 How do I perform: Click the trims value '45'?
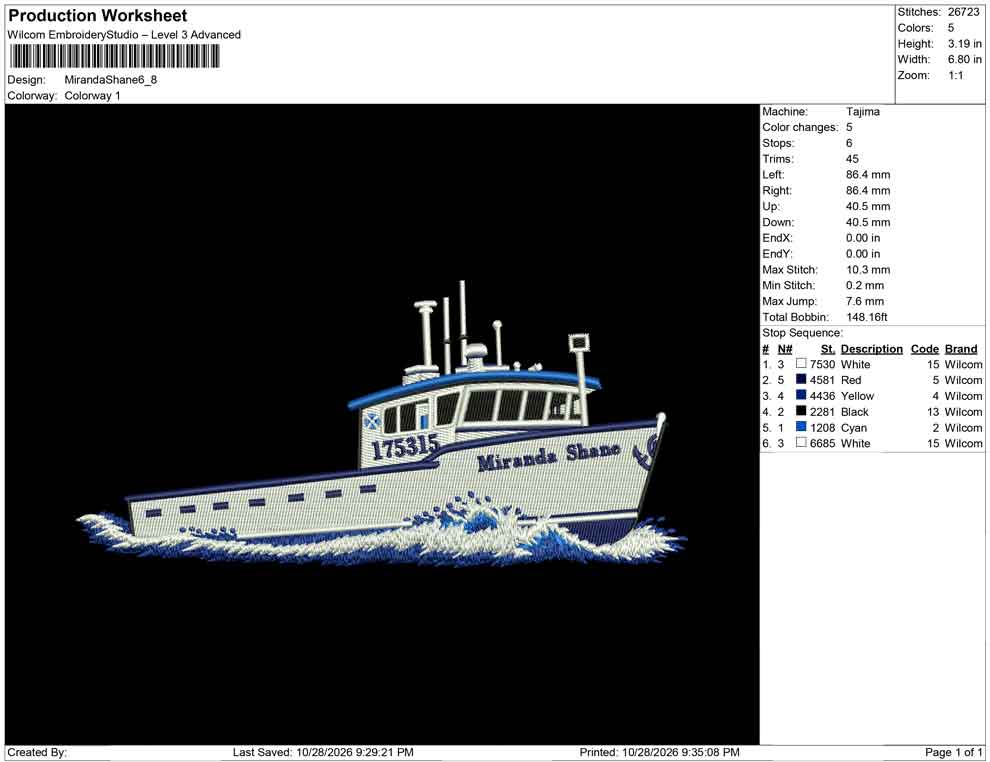pos(852,159)
